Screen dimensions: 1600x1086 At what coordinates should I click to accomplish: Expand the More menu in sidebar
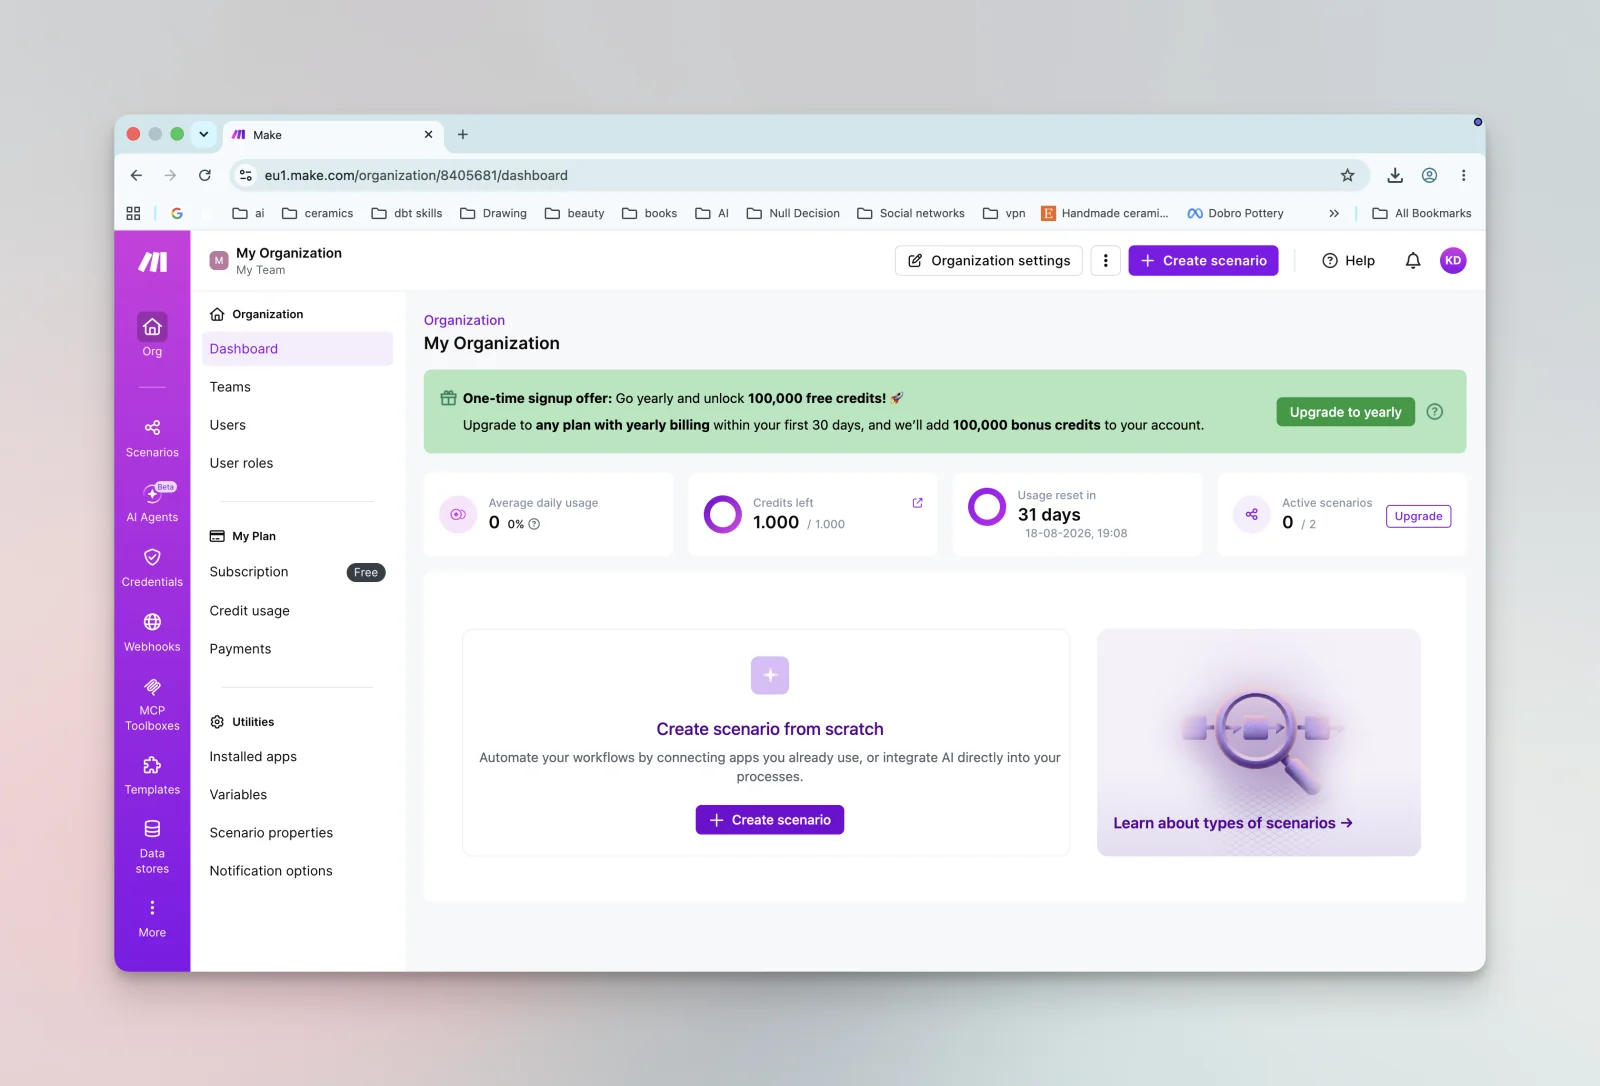pos(152,918)
